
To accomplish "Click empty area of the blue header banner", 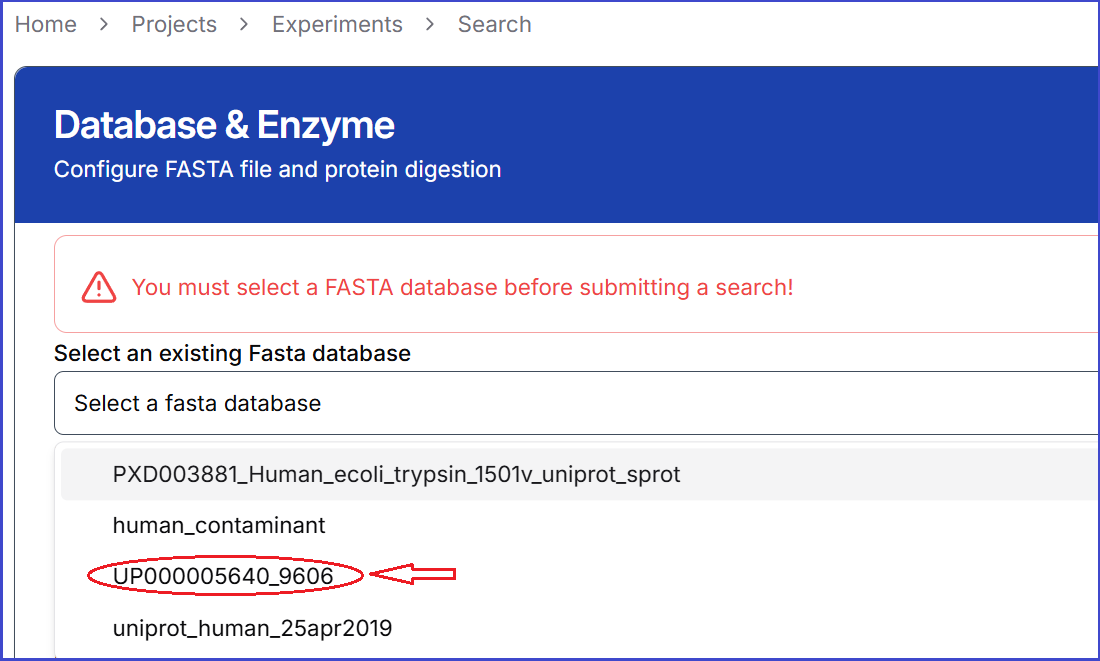I will (x=800, y=140).
